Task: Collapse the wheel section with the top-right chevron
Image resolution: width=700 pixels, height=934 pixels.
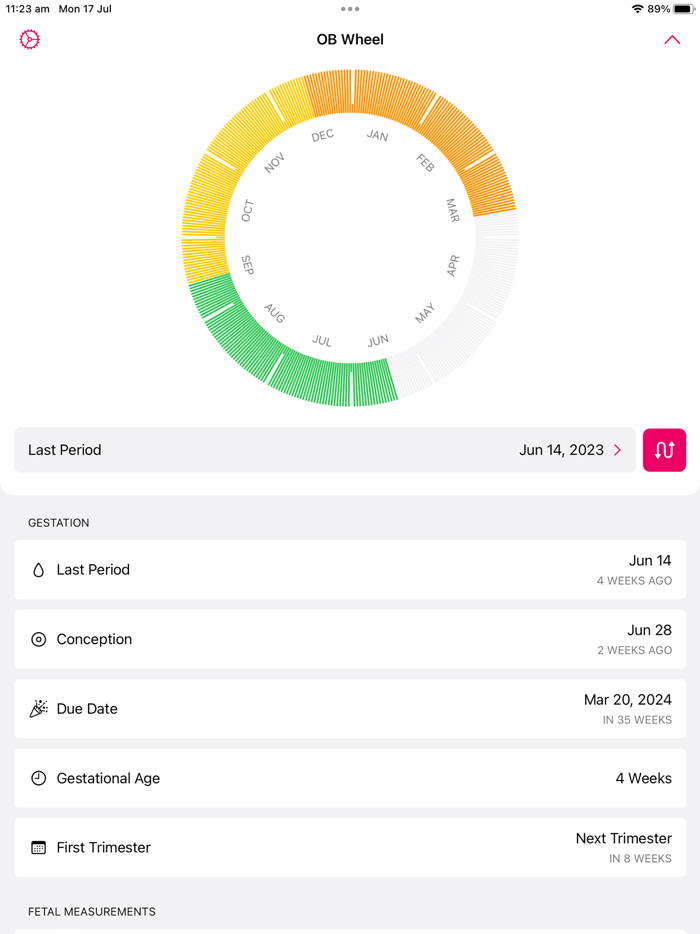Action: tap(672, 40)
